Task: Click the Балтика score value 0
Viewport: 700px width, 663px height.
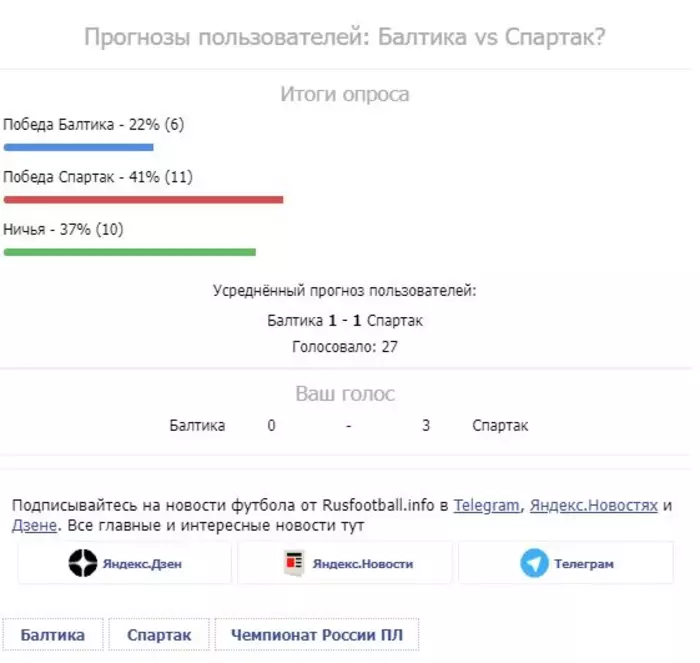Action: (x=271, y=425)
